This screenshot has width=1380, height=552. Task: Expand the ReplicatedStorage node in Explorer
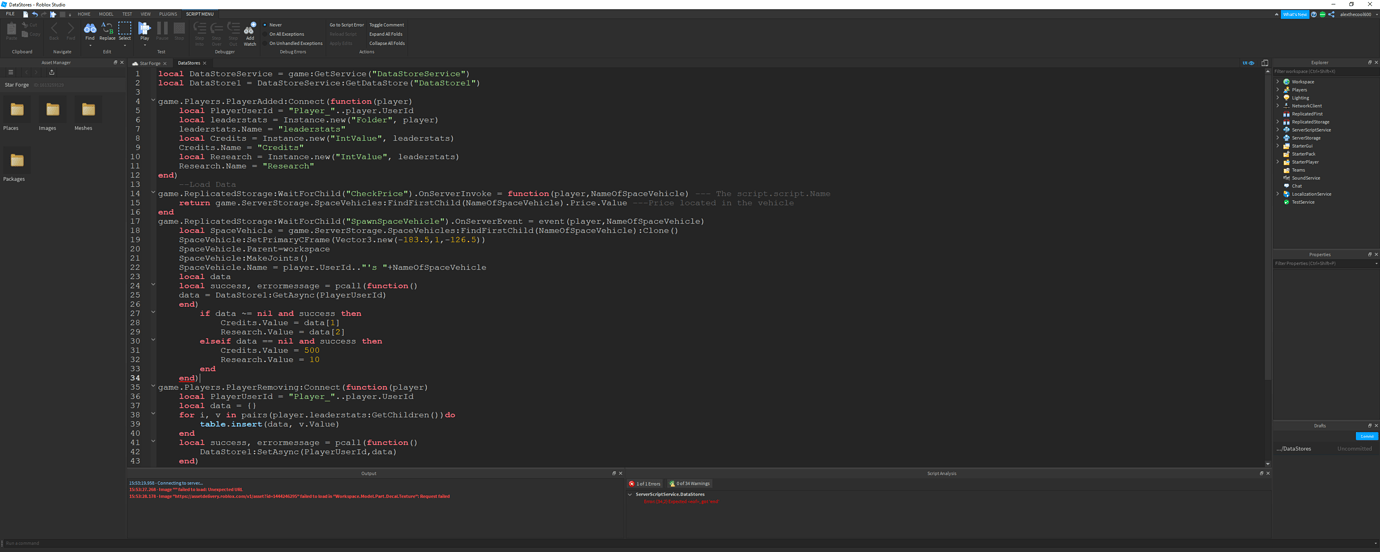(x=1278, y=122)
